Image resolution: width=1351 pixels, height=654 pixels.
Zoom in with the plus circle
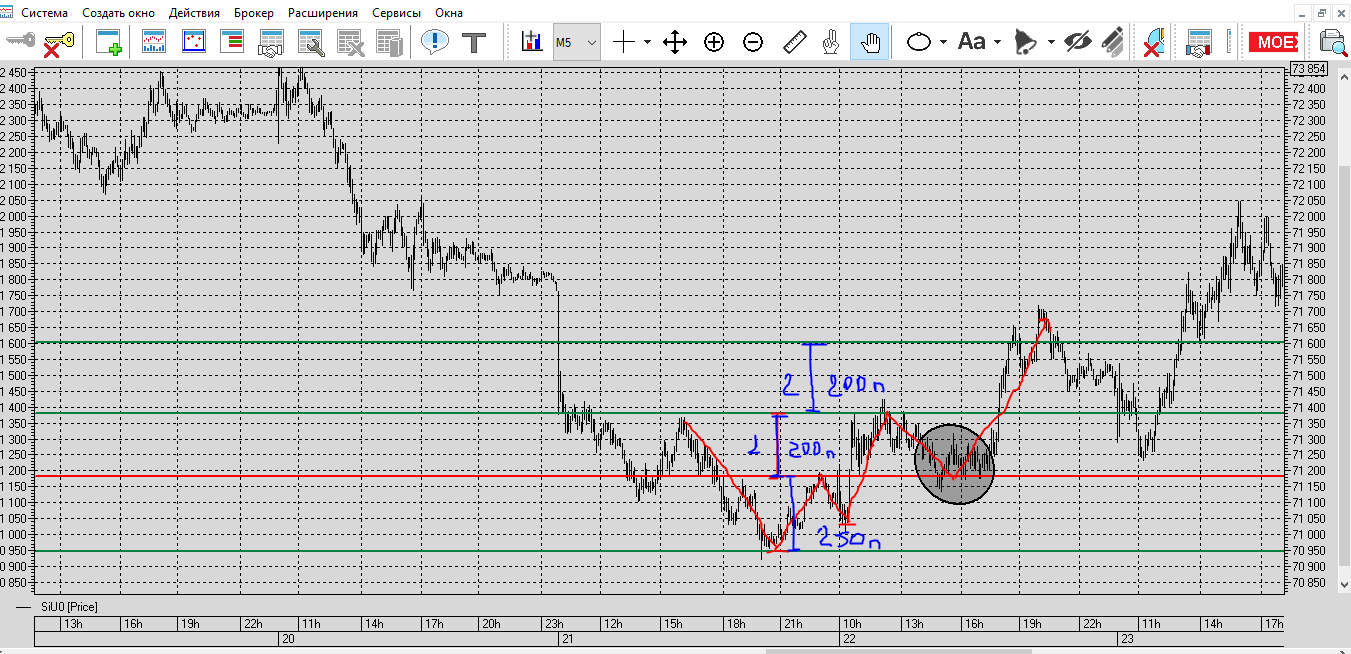tap(714, 42)
